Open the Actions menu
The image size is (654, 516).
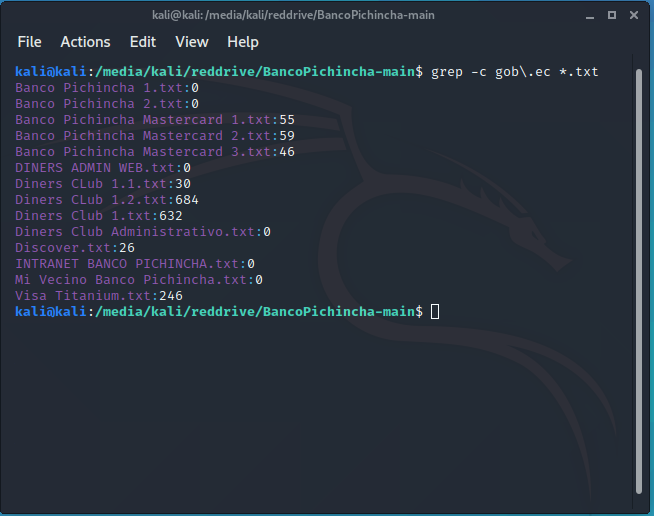coord(86,42)
